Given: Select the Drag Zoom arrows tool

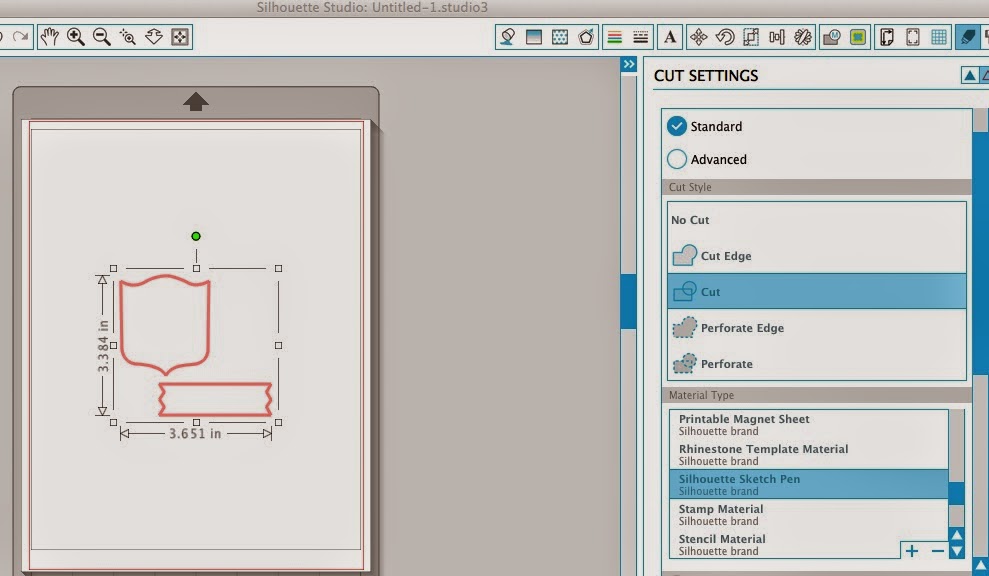Looking at the screenshot, I should pyautogui.click(x=154, y=37).
